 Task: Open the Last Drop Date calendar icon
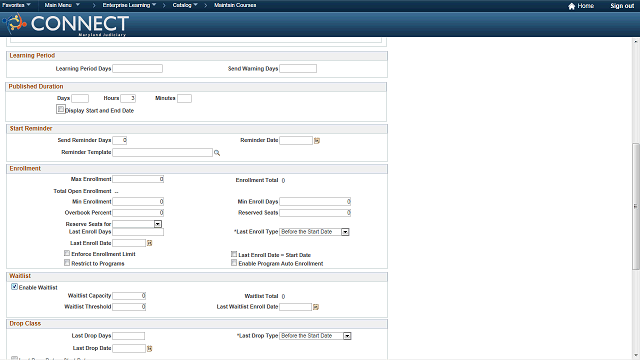pos(149,349)
